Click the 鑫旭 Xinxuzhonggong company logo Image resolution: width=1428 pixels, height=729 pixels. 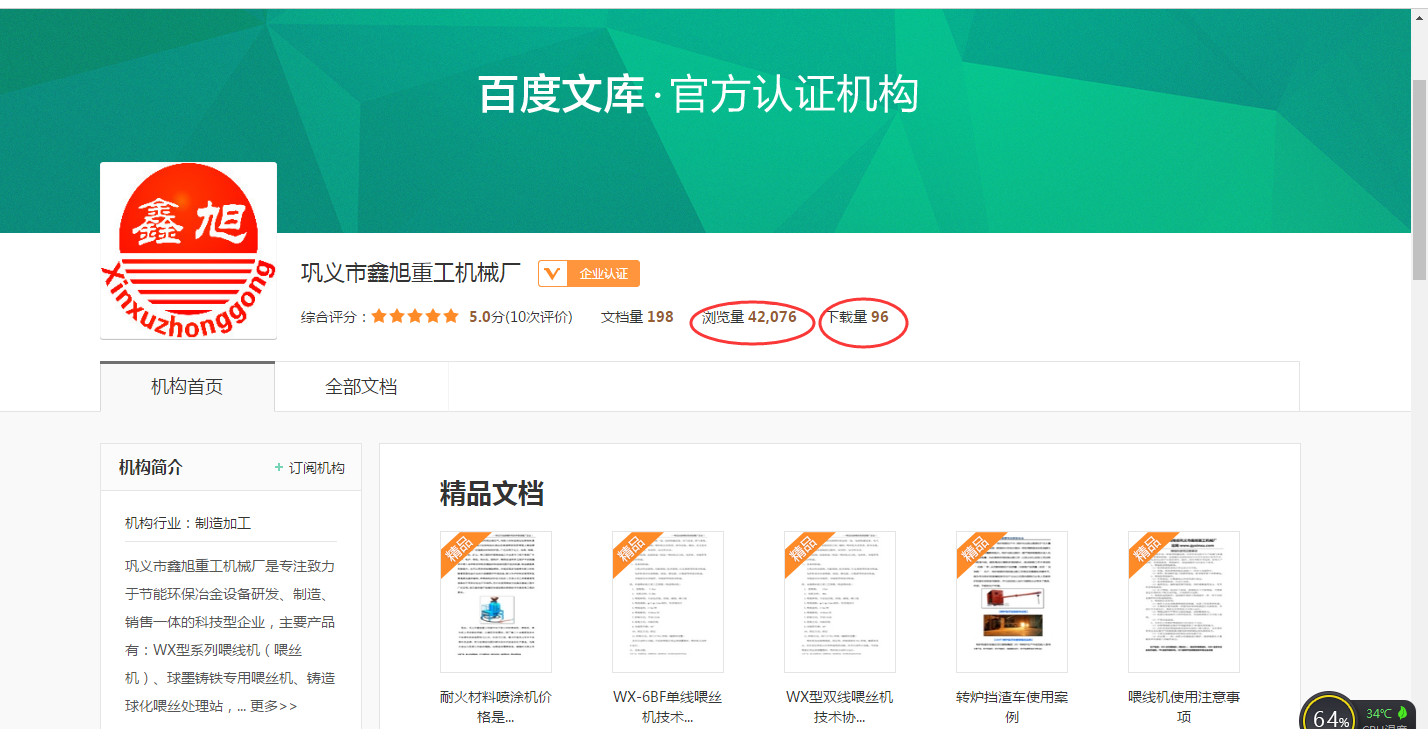188,250
